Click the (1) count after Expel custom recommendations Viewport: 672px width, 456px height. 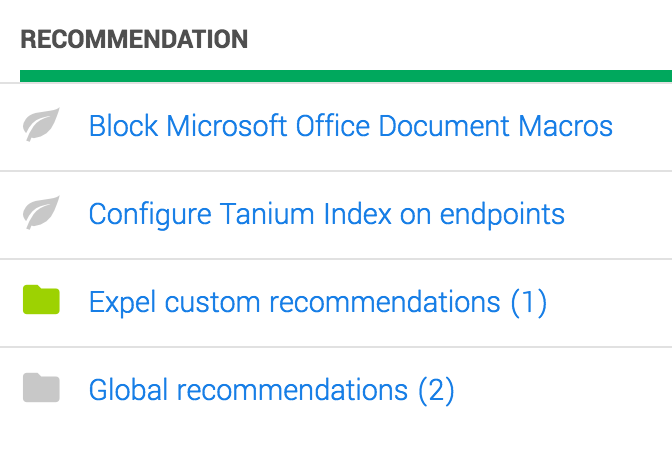coord(529,303)
